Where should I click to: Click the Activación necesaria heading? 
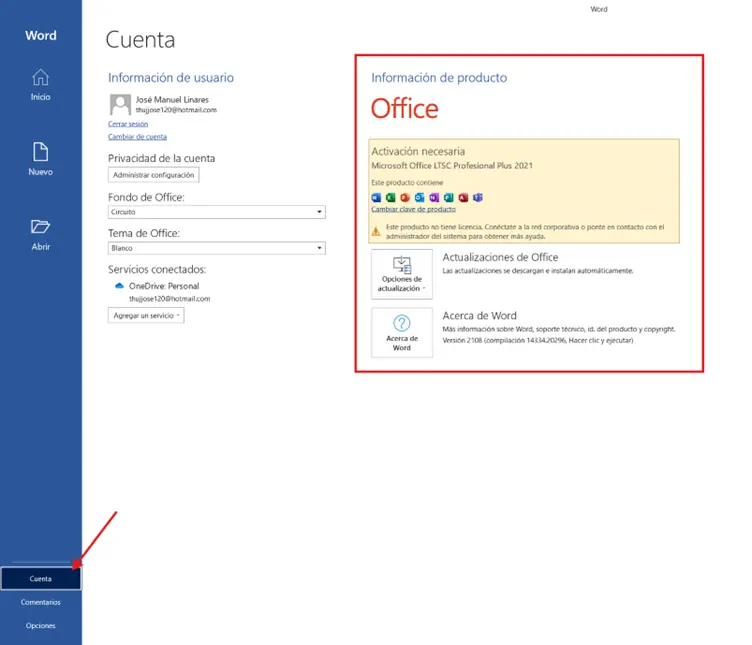(x=418, y=152)
